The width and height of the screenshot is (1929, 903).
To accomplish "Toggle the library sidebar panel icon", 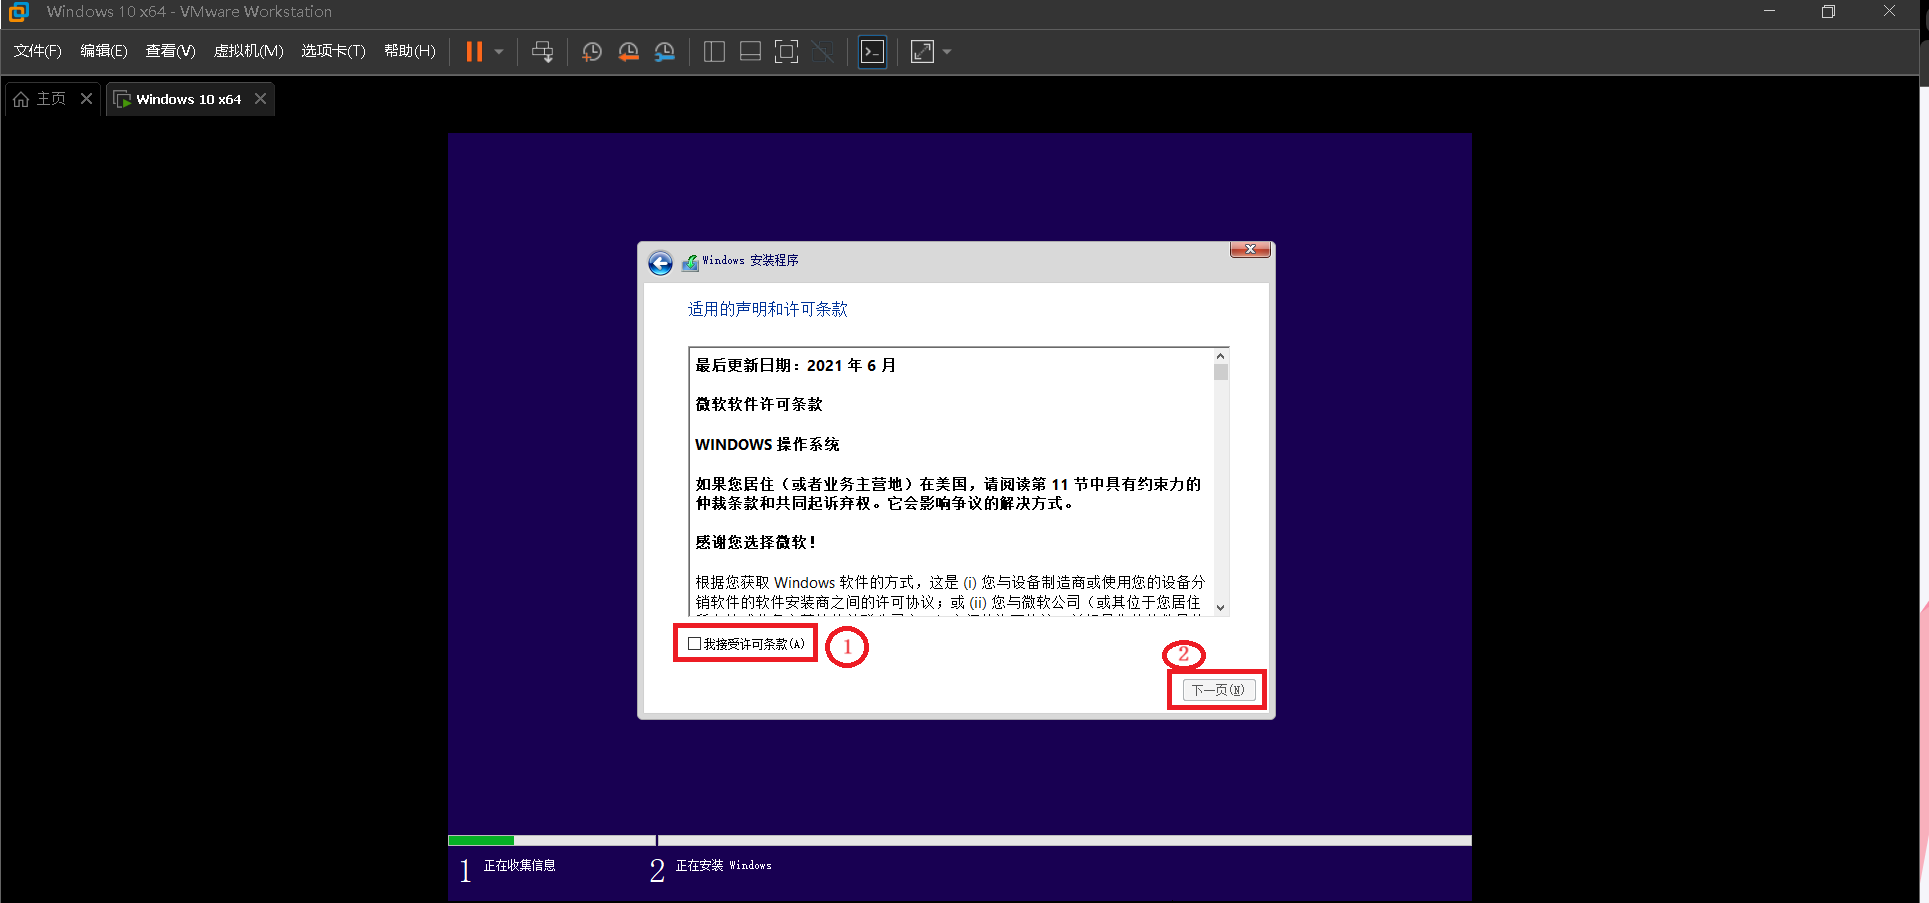I will click(x=714, y=52).
